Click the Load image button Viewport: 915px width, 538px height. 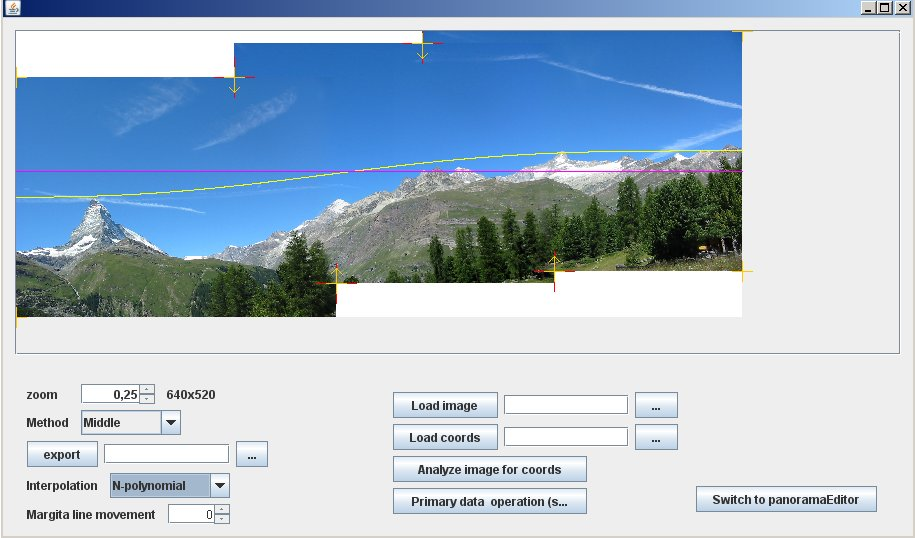click(x=445, y=405)
